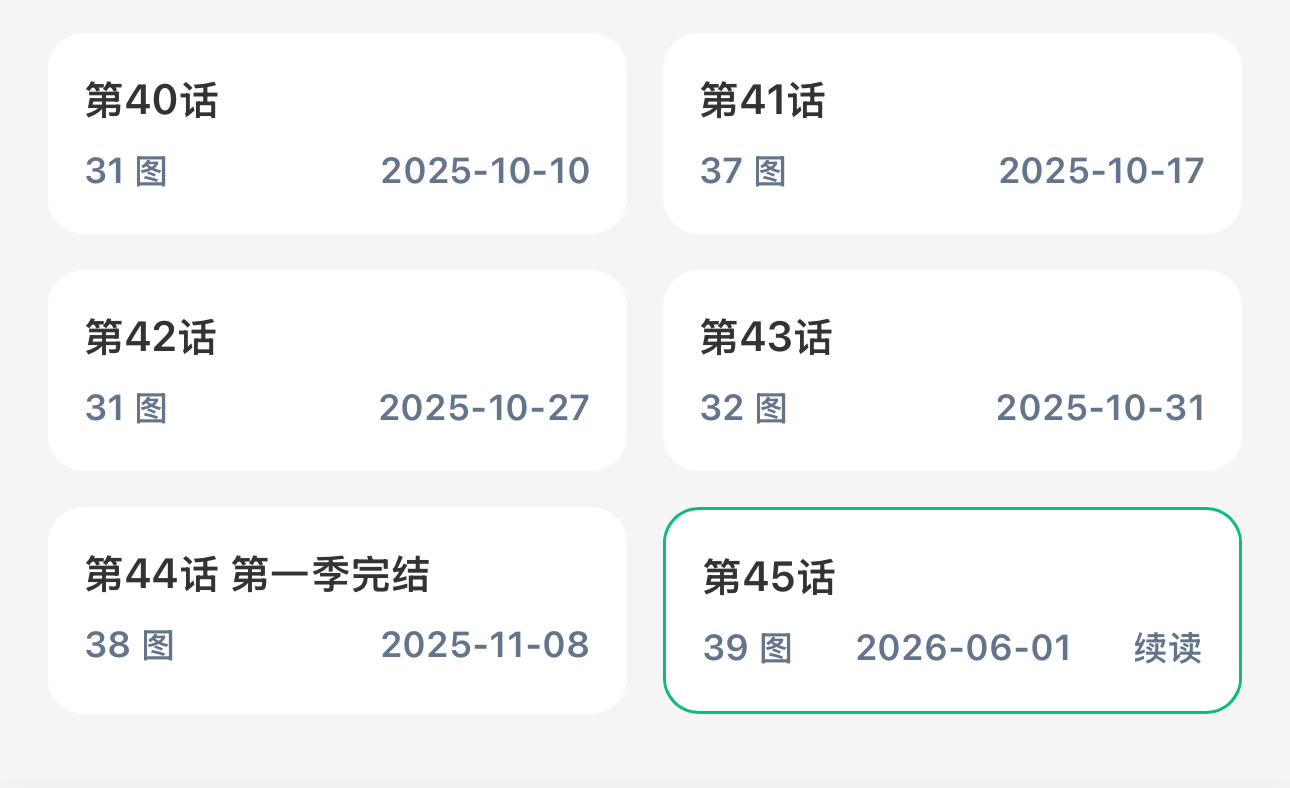Tap the 续读 continue reading link
The image size is (1290, 788).
[1167, 648]
